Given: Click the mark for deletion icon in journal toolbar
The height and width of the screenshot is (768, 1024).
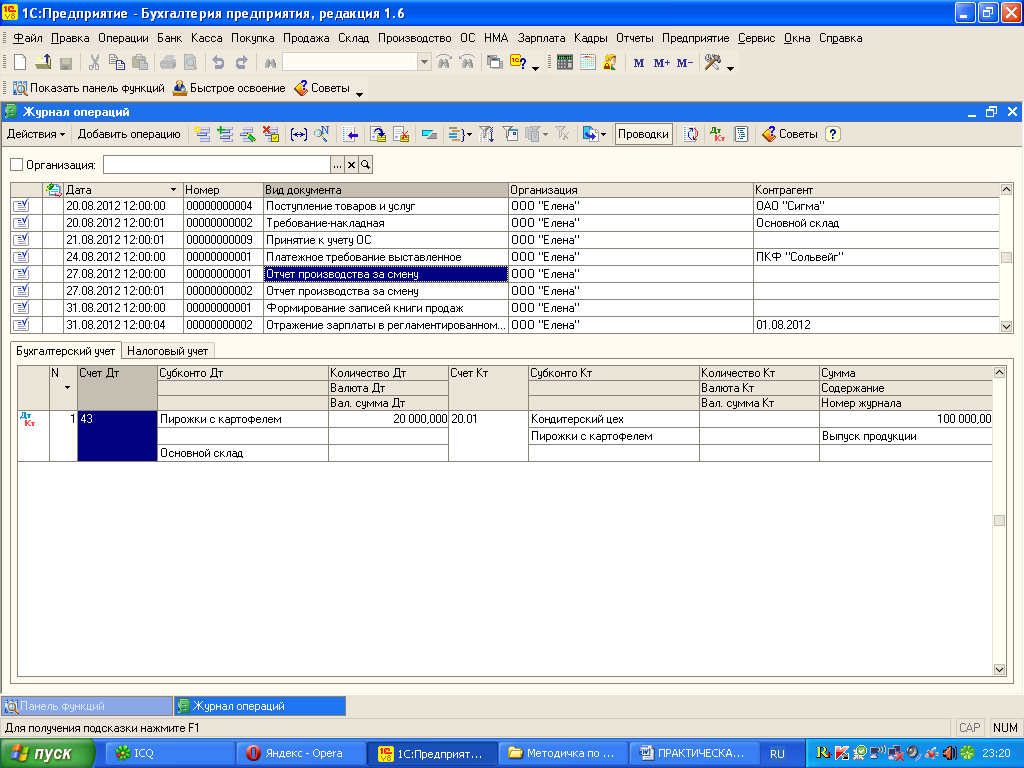Looking at the screenshot, I should 271,135.
